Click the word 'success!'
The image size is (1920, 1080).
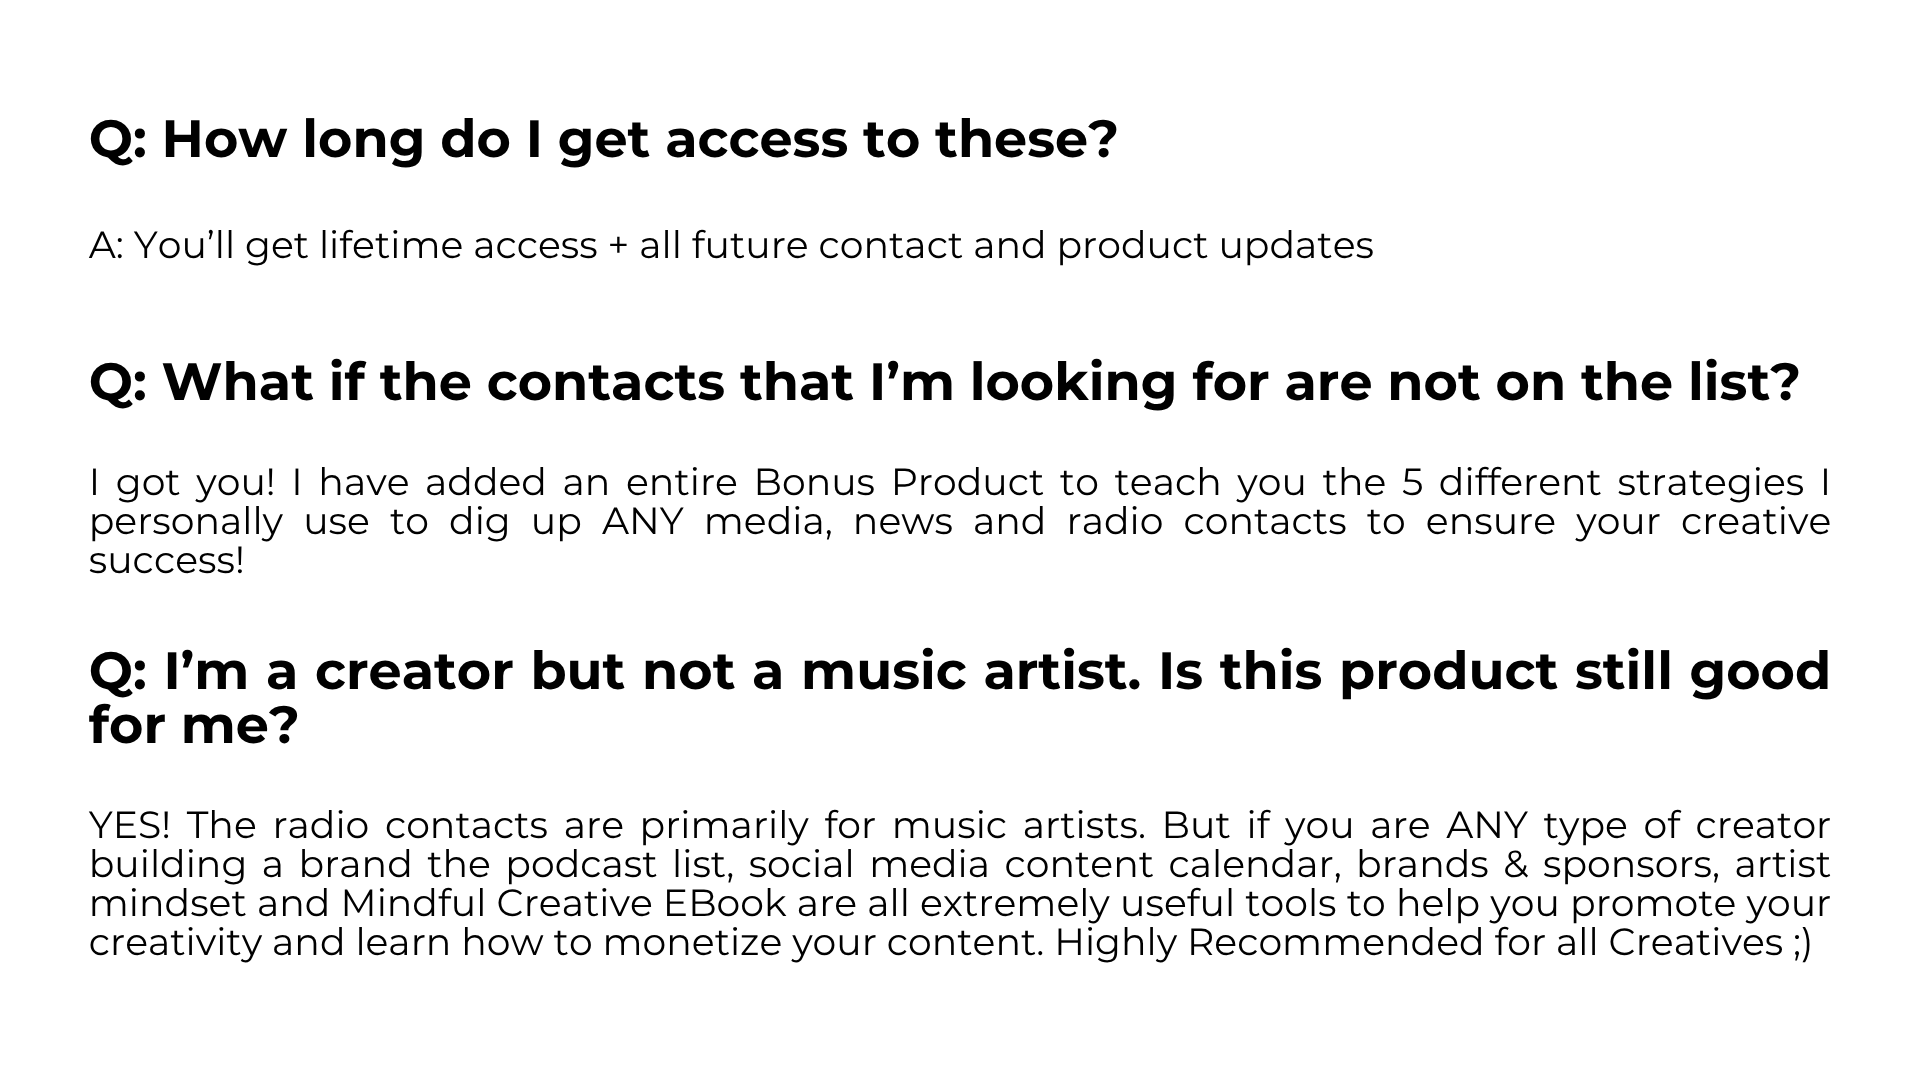[166, 561]
